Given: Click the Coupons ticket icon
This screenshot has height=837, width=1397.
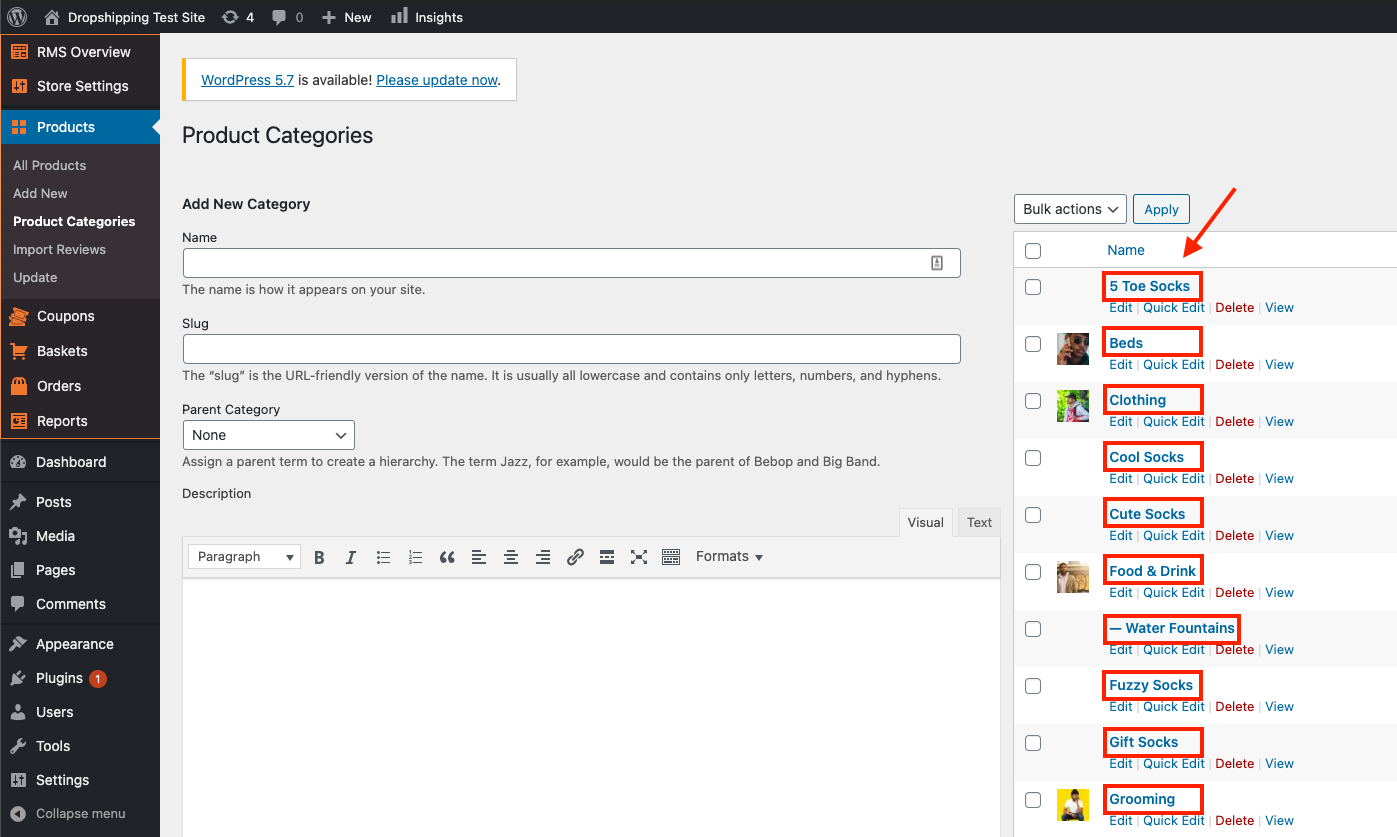Looking at the screenshot, I should pyautogui.click(x=18, y=316).
